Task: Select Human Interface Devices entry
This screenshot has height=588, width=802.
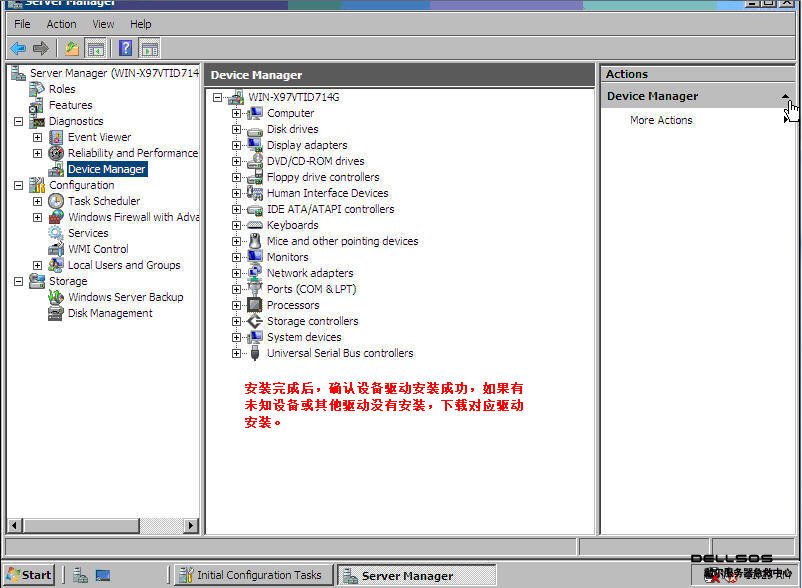Action: point(327,193)
